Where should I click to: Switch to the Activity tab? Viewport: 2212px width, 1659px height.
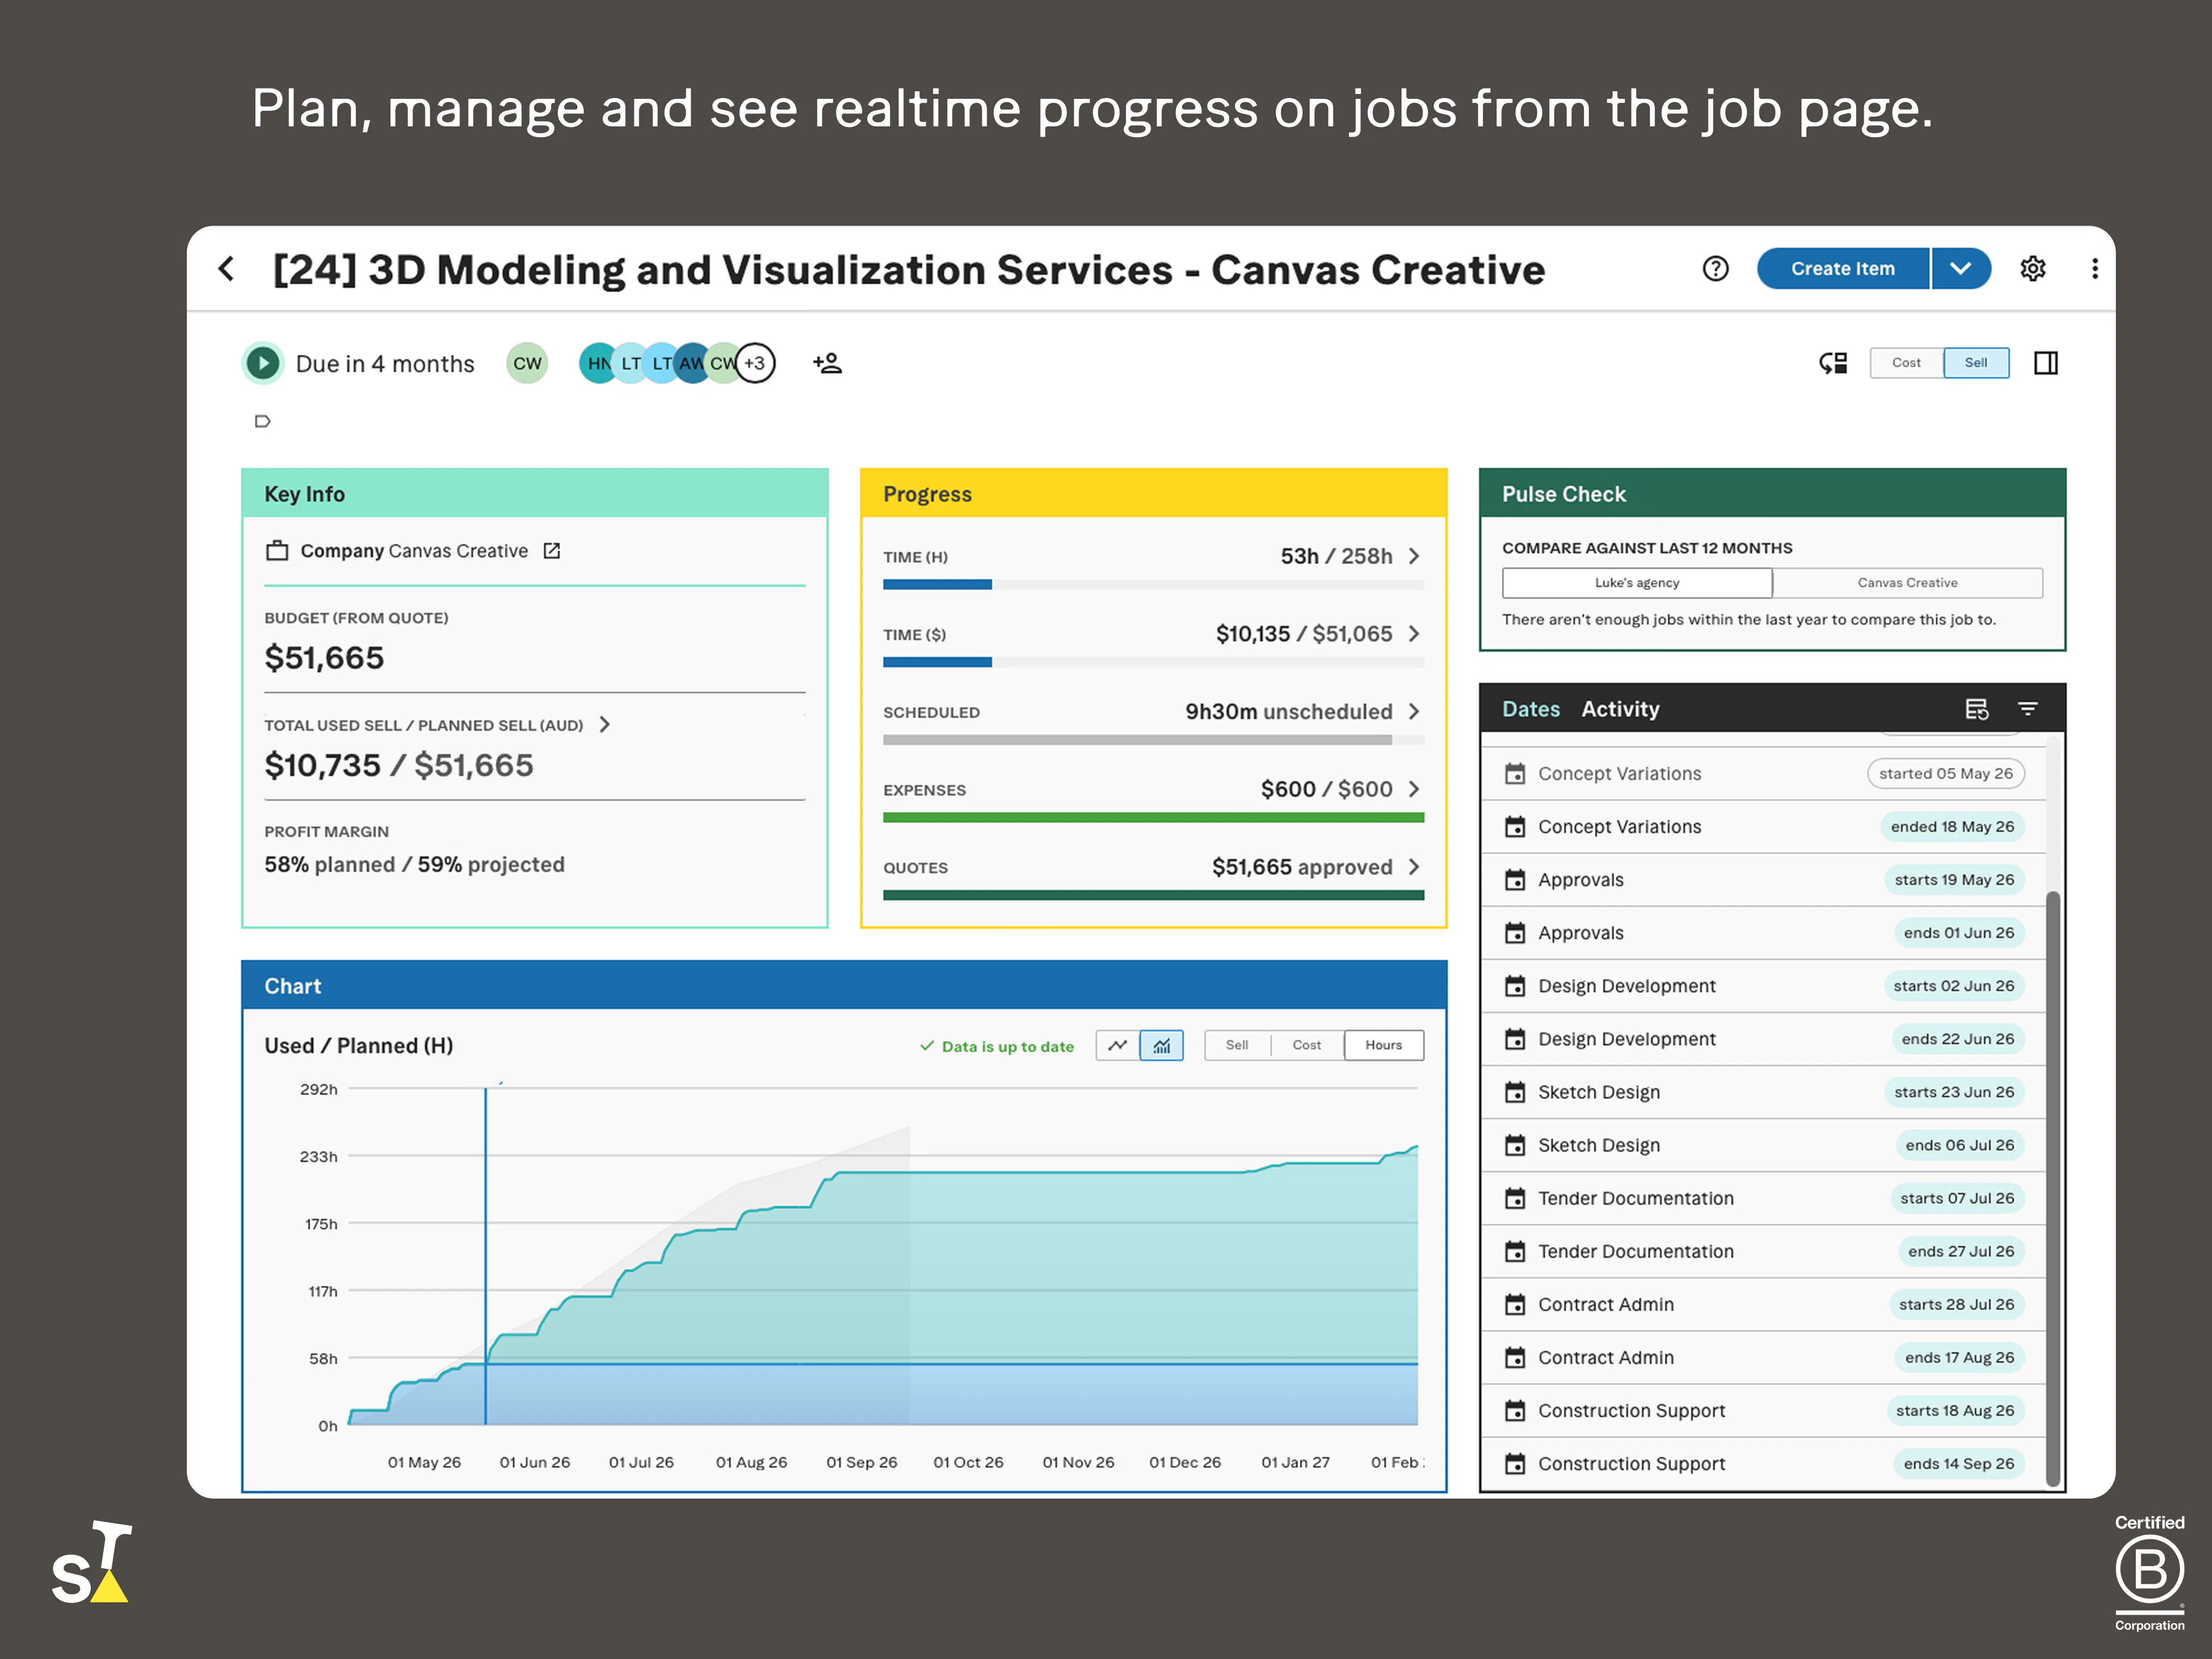(1620, 709)
